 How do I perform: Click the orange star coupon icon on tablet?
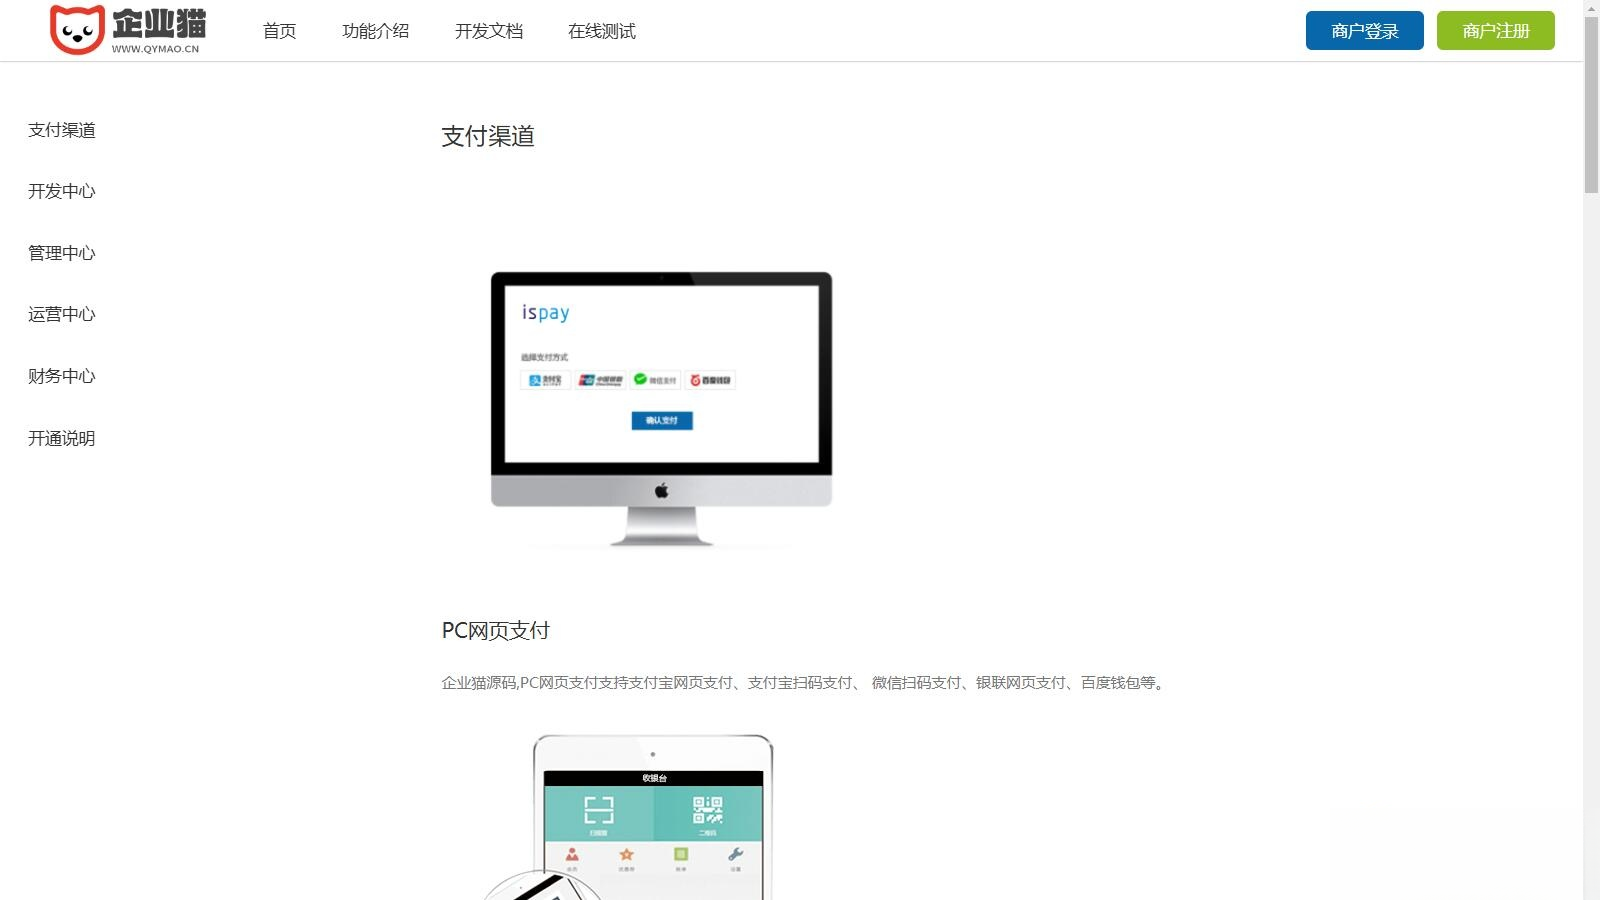626,854
